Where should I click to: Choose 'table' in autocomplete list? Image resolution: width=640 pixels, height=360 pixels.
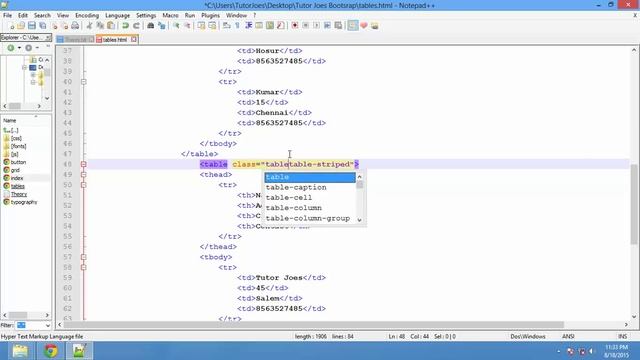pyautogui.click(x=310, y=177)
